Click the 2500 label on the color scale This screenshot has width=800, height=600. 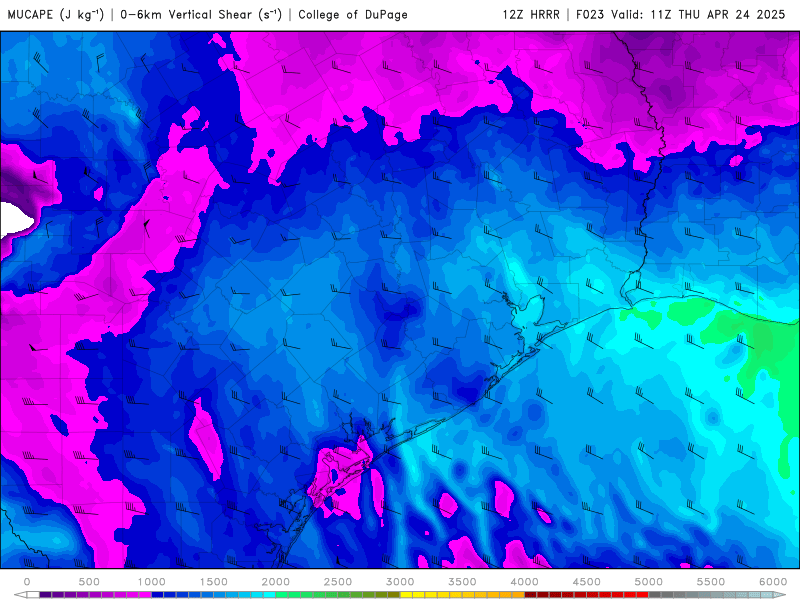[x=338, y=582]
